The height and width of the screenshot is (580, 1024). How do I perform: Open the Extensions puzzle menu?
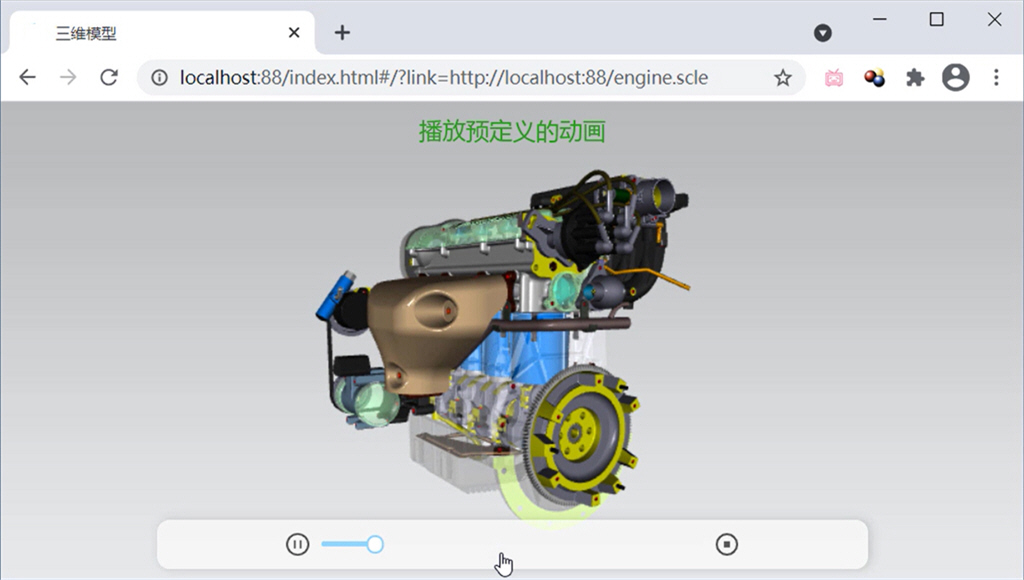(x=915, y=78)
